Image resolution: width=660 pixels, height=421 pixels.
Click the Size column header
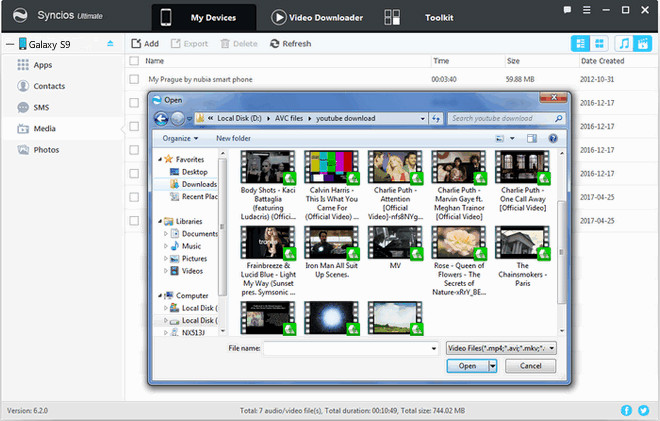pyautogui.click(x=513, y=61)
